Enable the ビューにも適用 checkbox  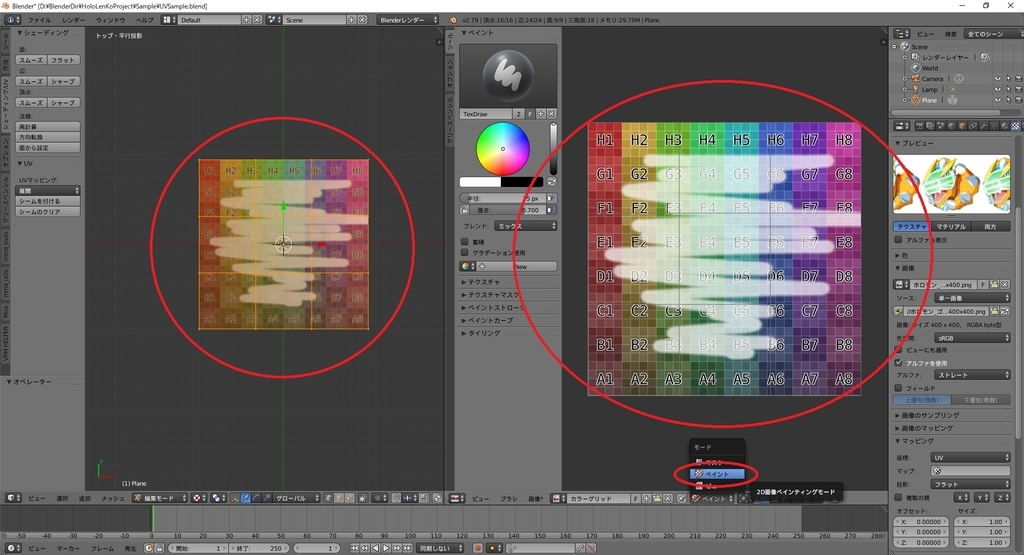pyautogui.click(x=899, y=350)
